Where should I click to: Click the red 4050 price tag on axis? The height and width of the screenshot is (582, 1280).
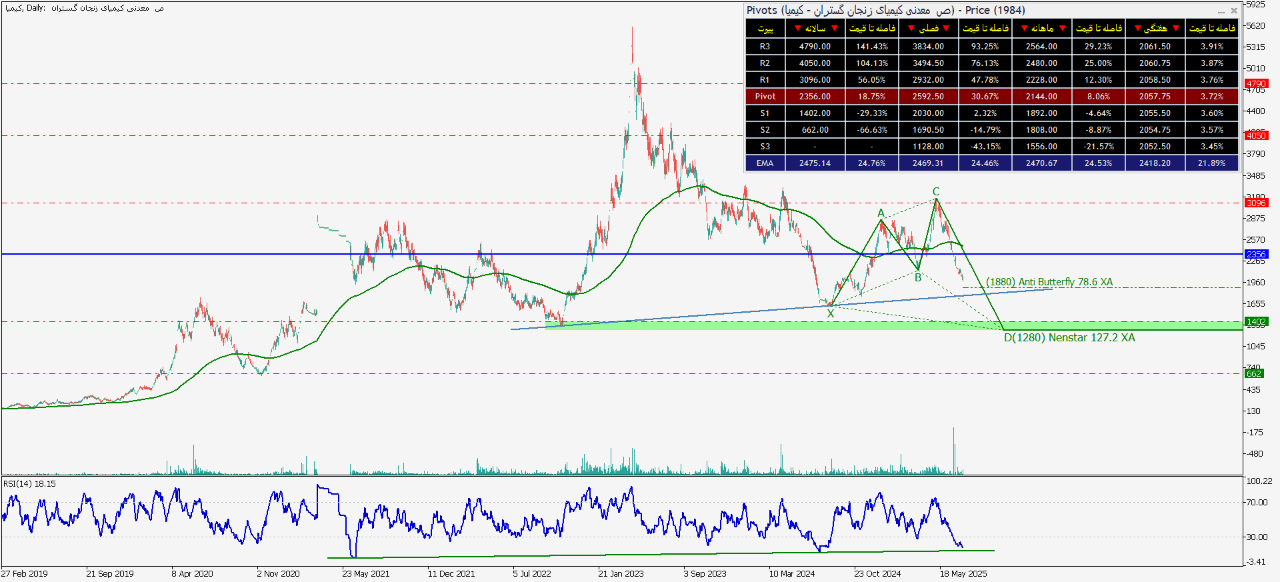point(1256,135)
